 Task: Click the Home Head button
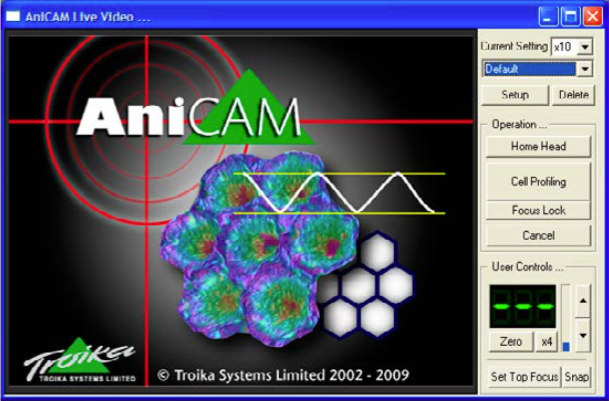pyautogui.click(x=538, y=146)
